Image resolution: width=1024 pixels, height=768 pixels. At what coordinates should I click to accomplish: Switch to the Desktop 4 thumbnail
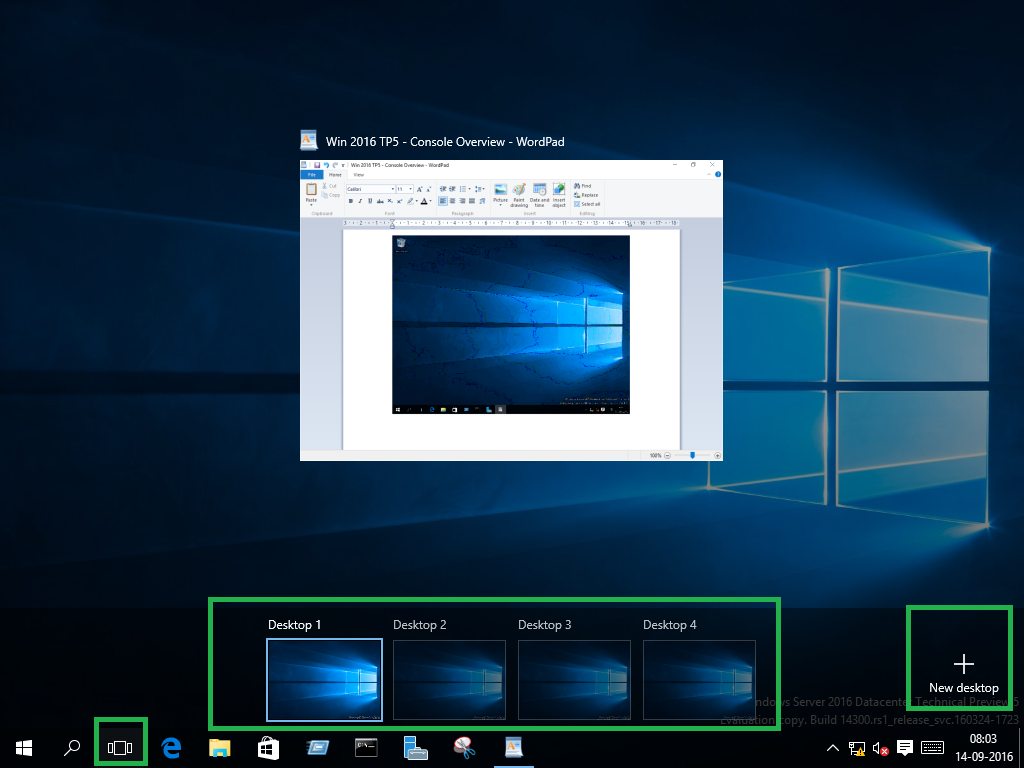[x=699, y=680]
